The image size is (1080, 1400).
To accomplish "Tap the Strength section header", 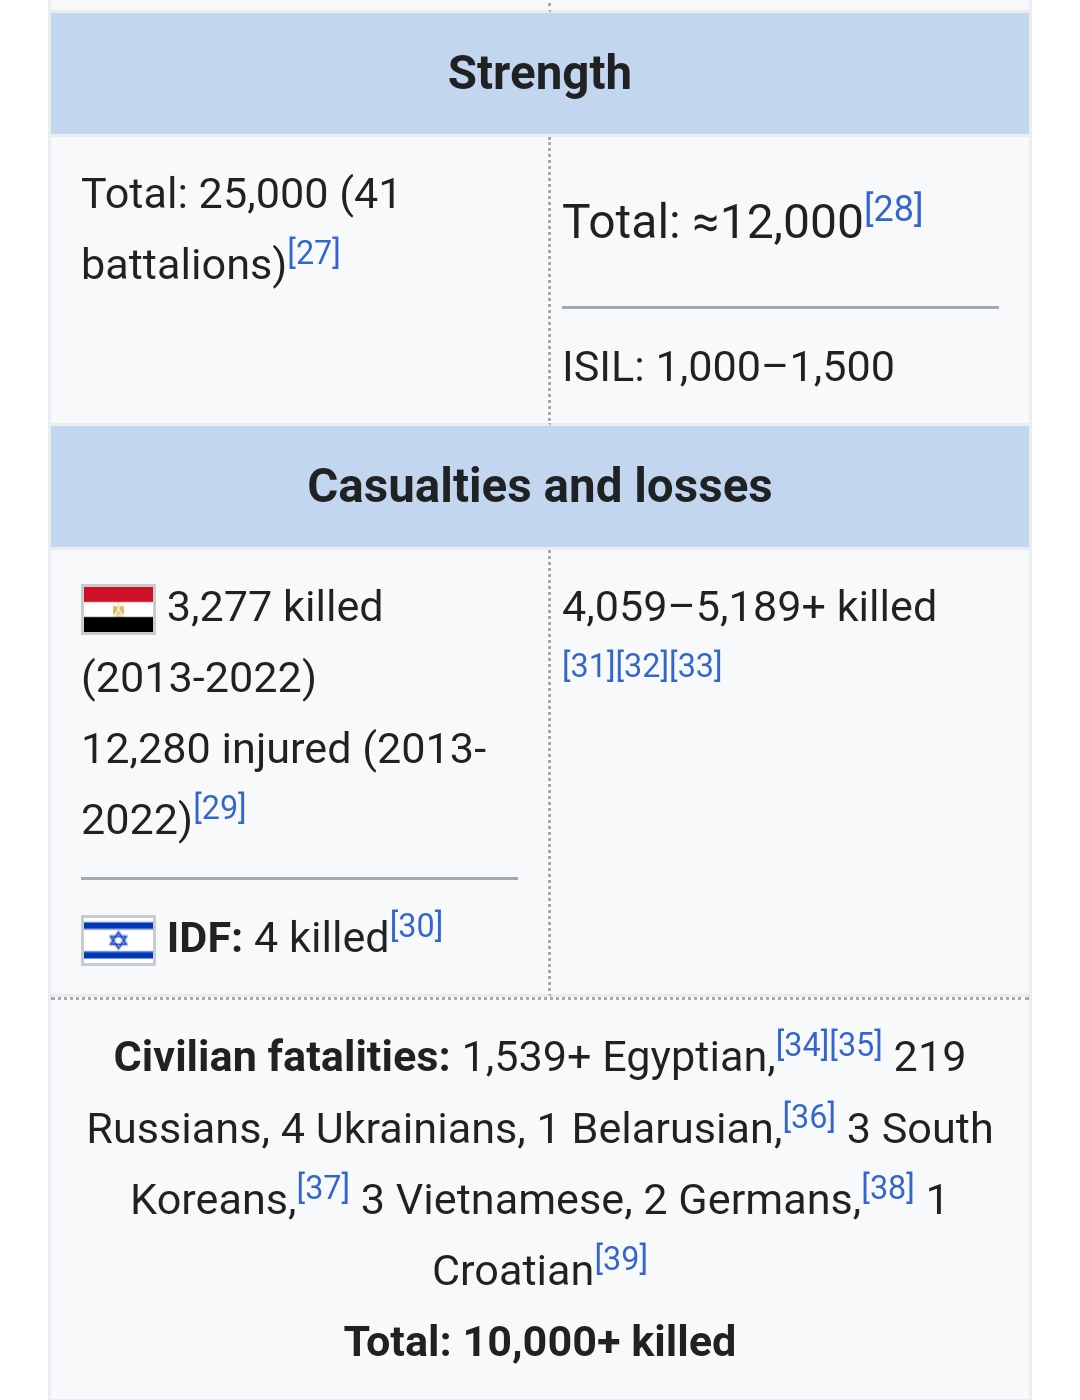I will (x=540, y=73).
